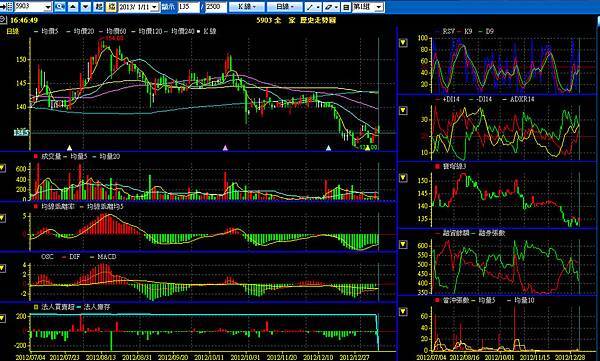The image size is (600, 361).
Task: Click the 均量10 legend in 當沖 panel
Action: click(524, 301)
